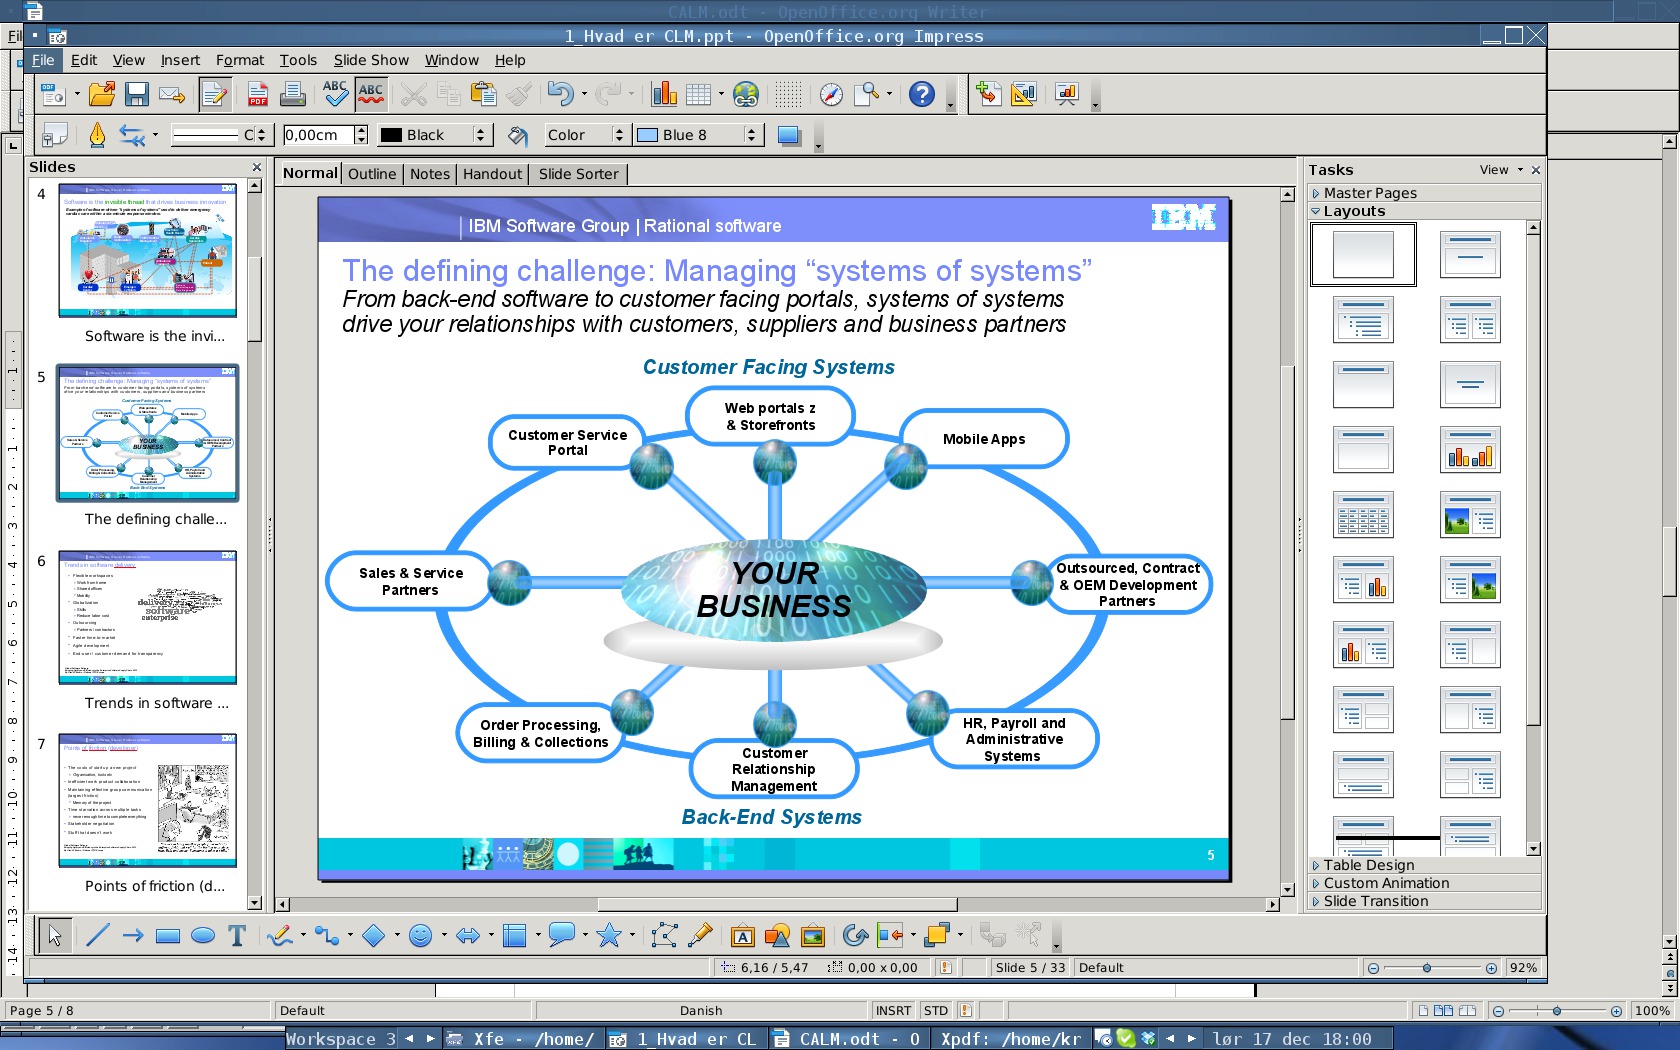Click the Save document icon
The image size is (1680, 1050).
tap(137, 95)
